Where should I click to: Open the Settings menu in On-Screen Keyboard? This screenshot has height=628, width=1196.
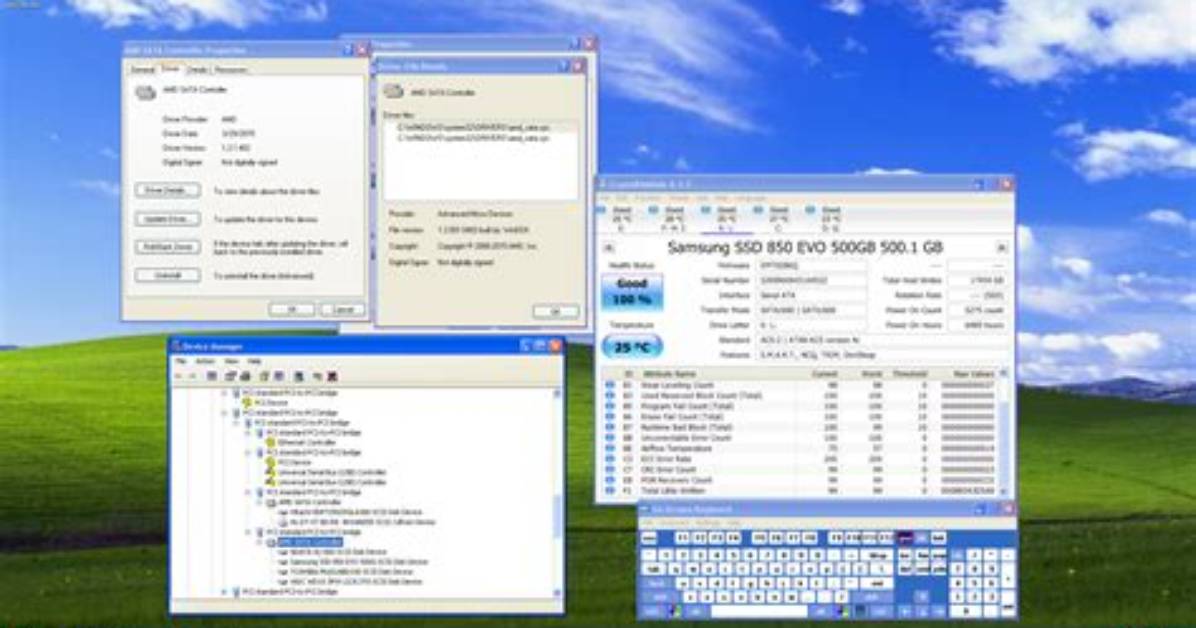707,523
